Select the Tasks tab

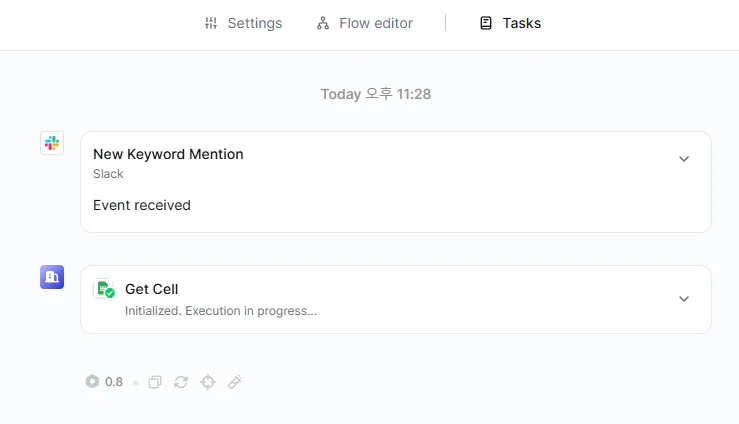click(x=510, y=23)
